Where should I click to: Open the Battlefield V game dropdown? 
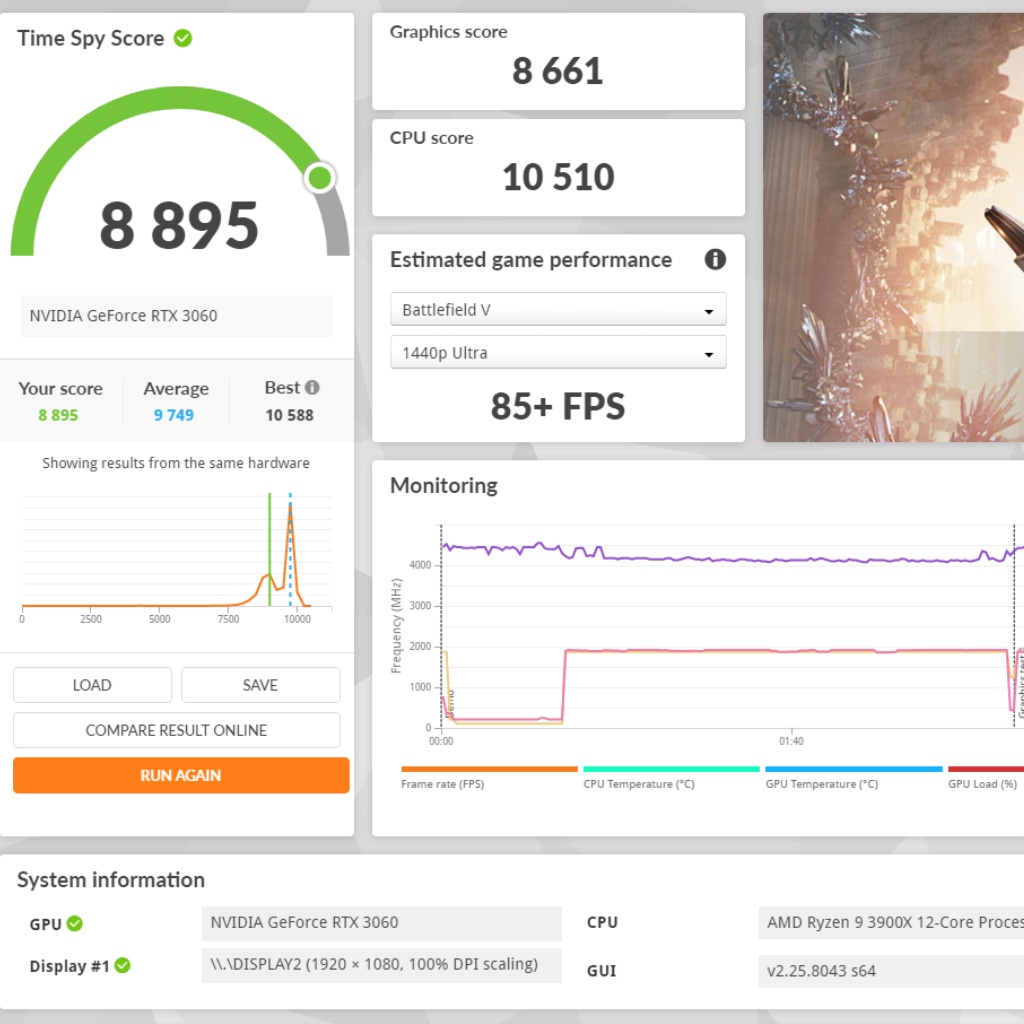coord(558,310)
